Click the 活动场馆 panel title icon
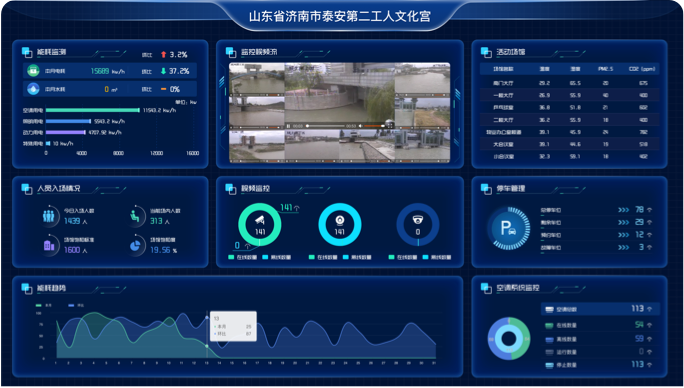Viewport: 684px width, 388px height. pyautogui.click(x=486, y=52)
